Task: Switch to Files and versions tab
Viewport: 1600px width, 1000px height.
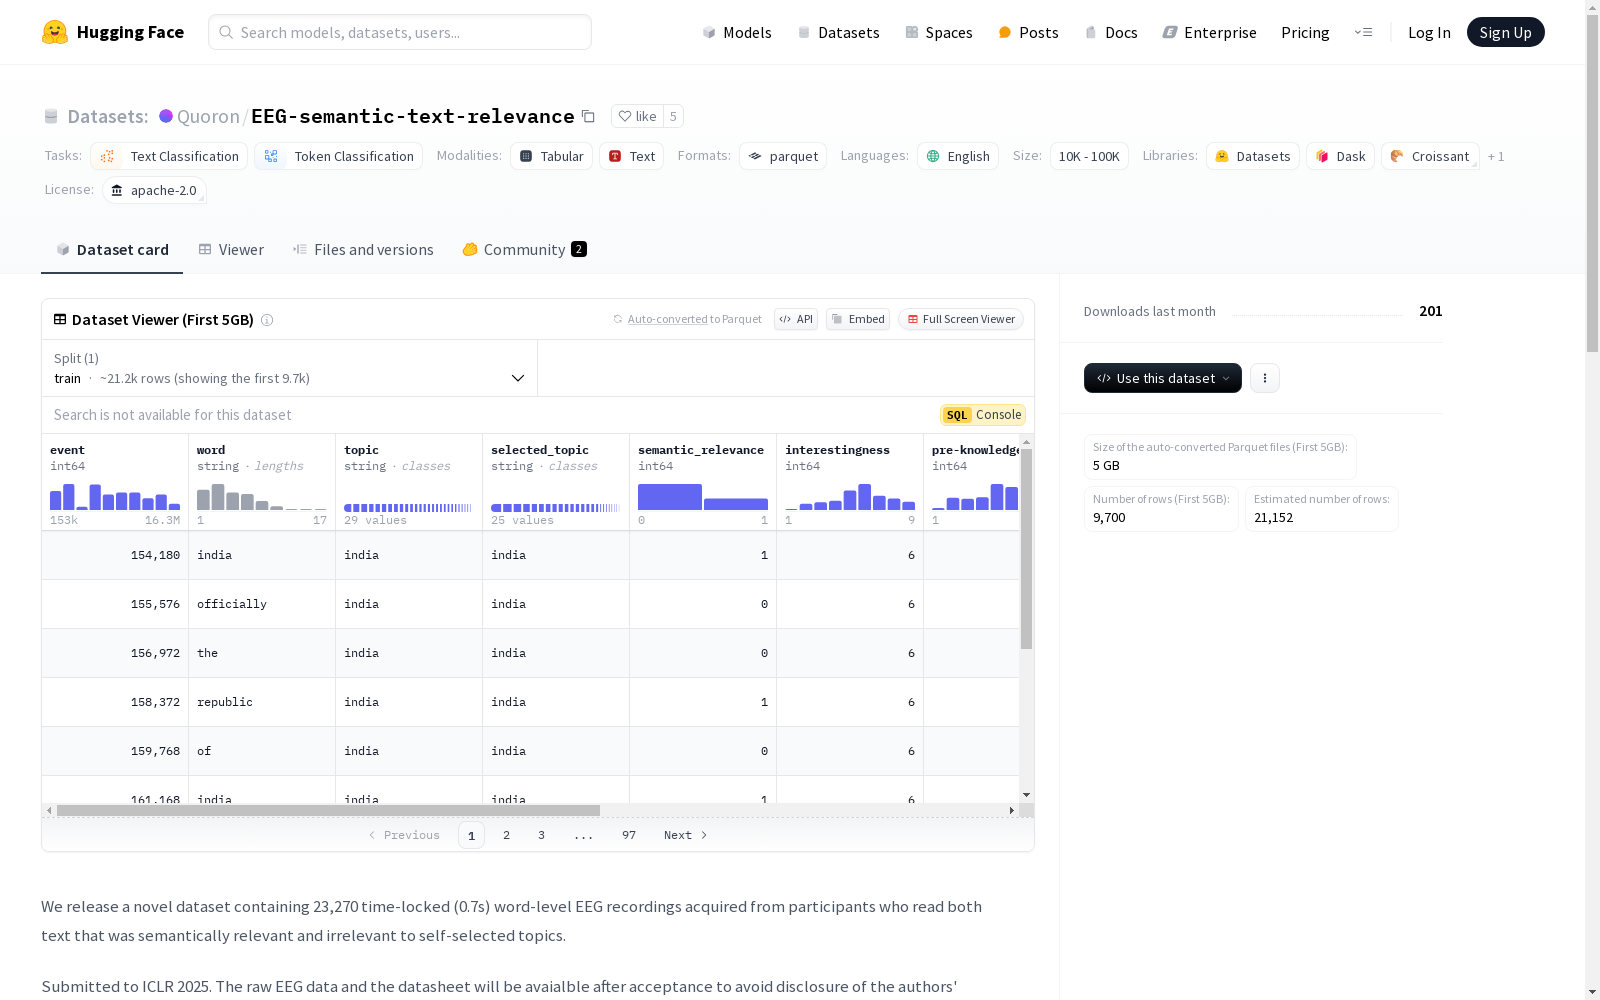Action: coord(363,250)
